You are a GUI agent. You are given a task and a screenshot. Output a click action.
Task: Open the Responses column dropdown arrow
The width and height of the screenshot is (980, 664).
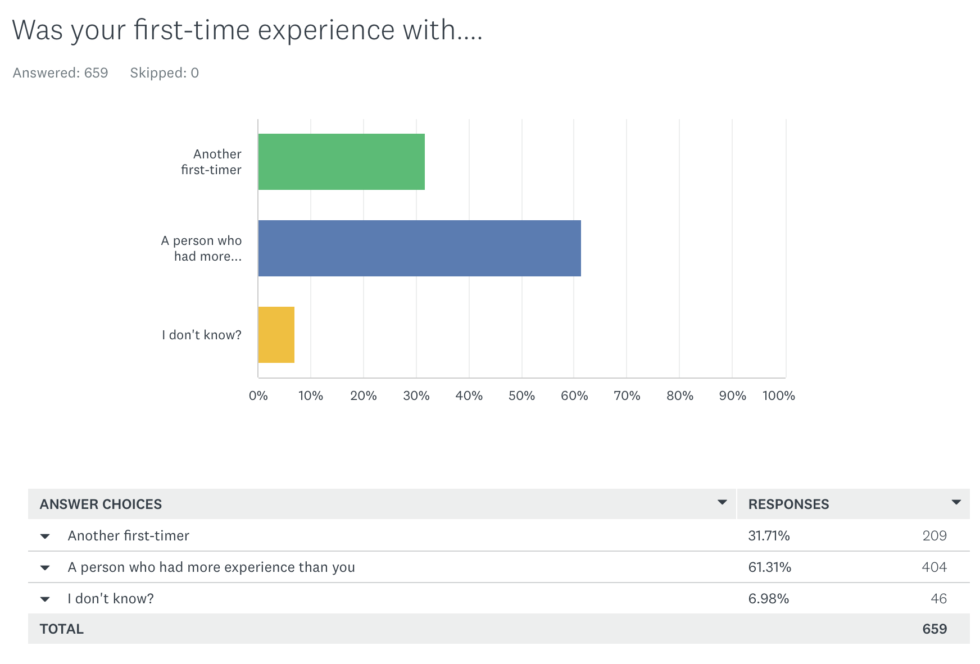pyautogui.click(x=956, y=502)
